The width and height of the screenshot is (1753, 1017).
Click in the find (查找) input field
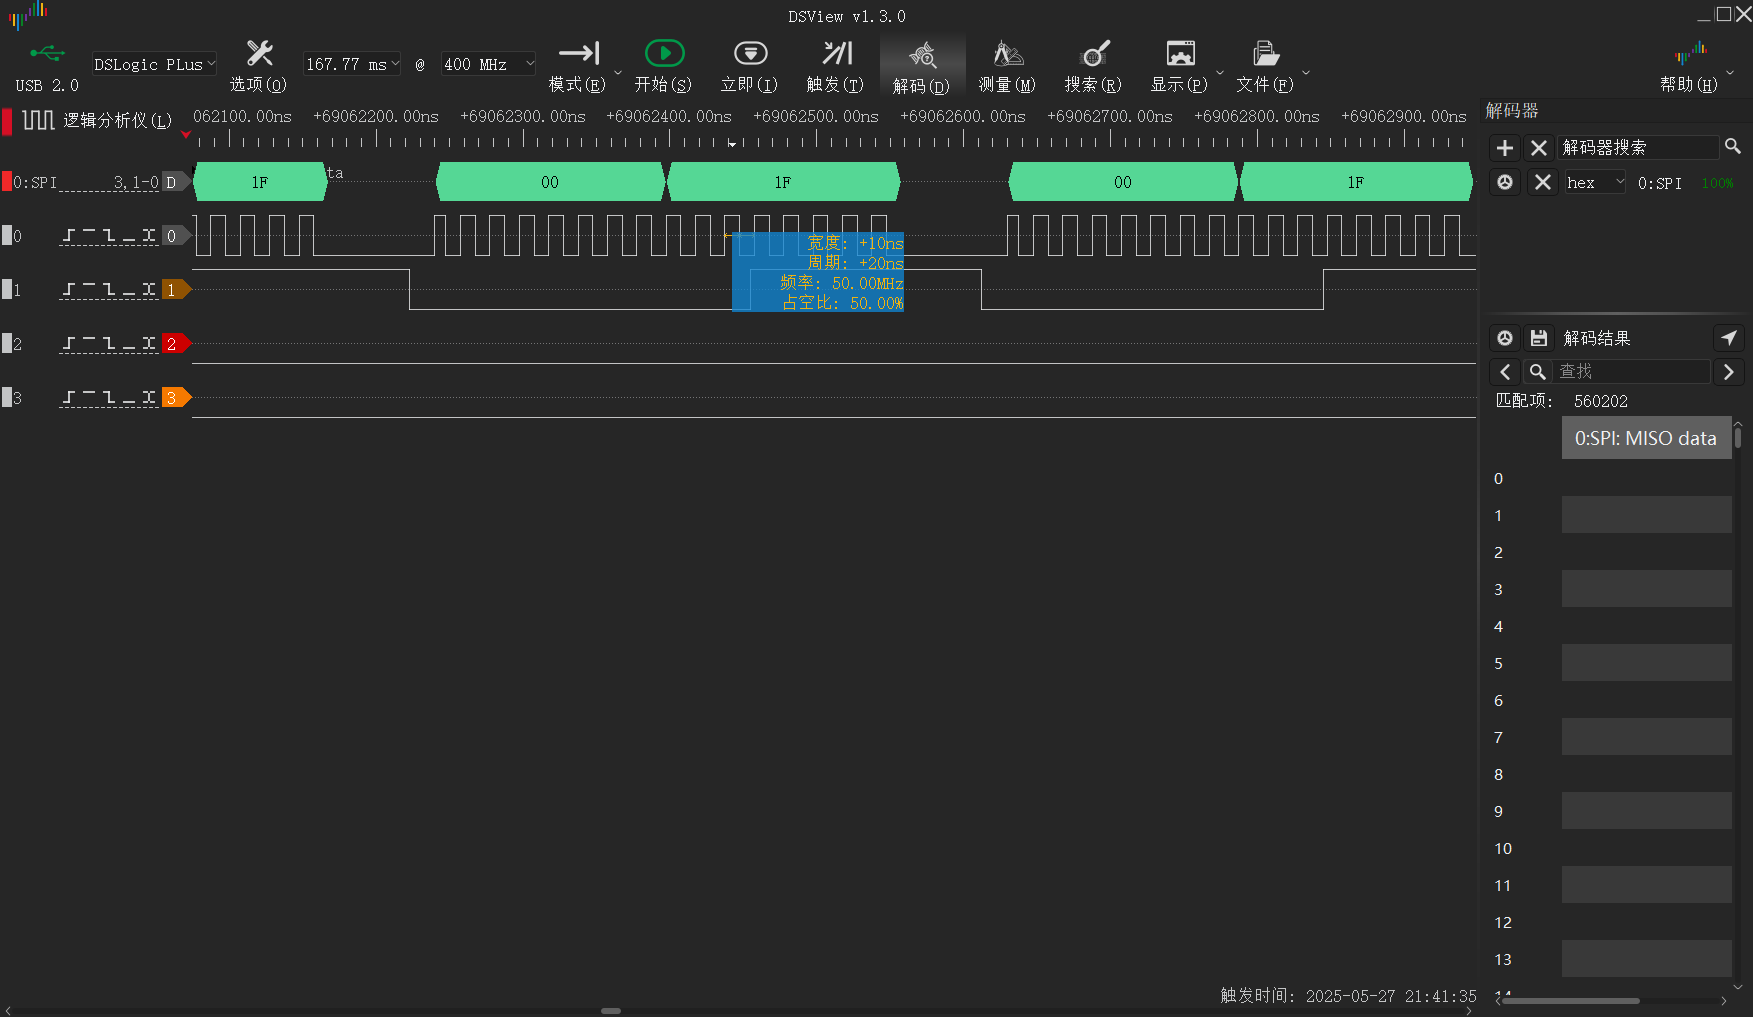click(x=1632, y=372)
